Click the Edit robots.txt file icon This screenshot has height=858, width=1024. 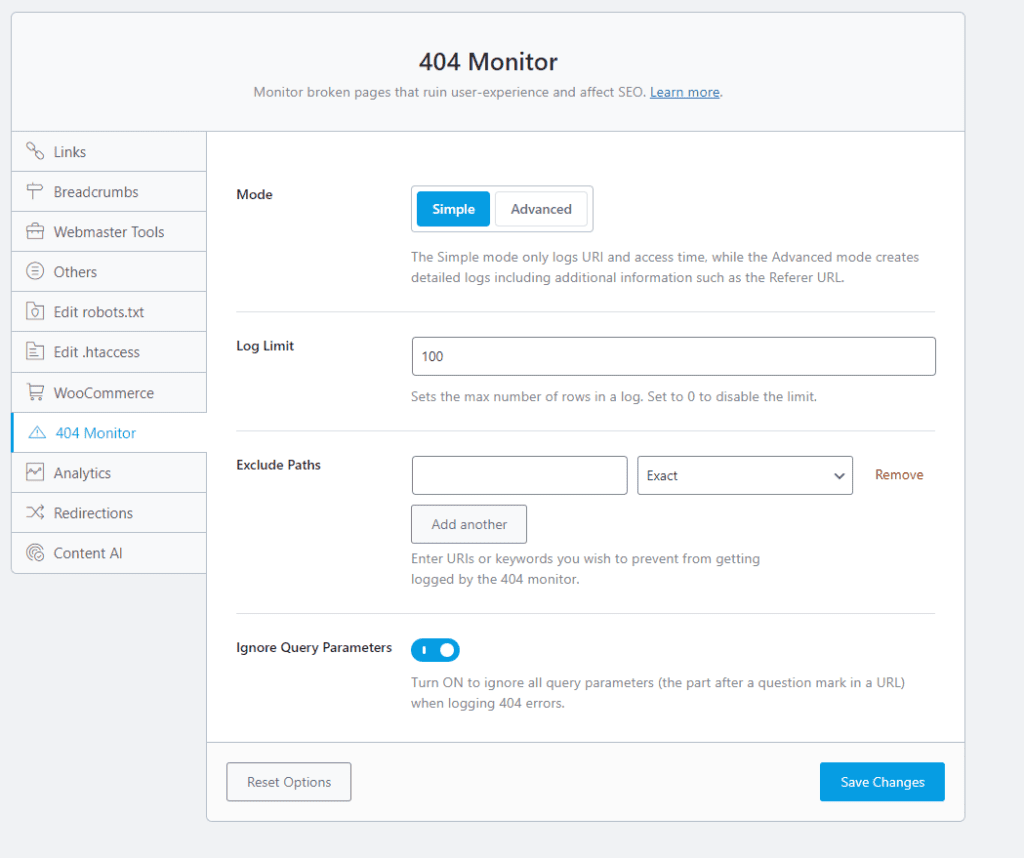35,311
